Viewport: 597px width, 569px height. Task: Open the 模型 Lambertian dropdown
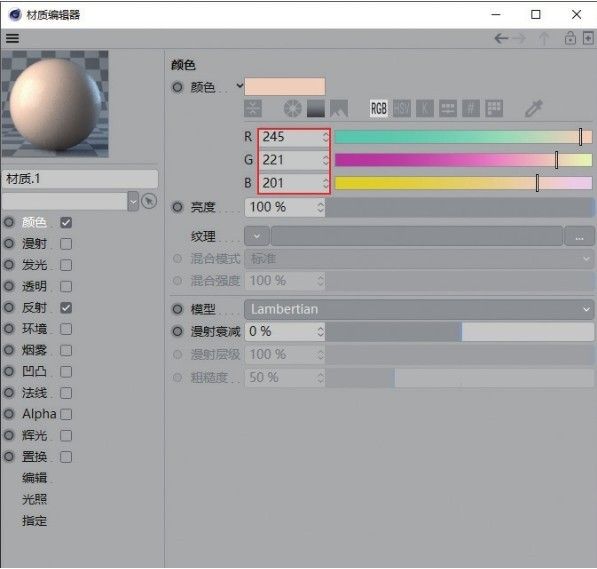tap(419, 309)
